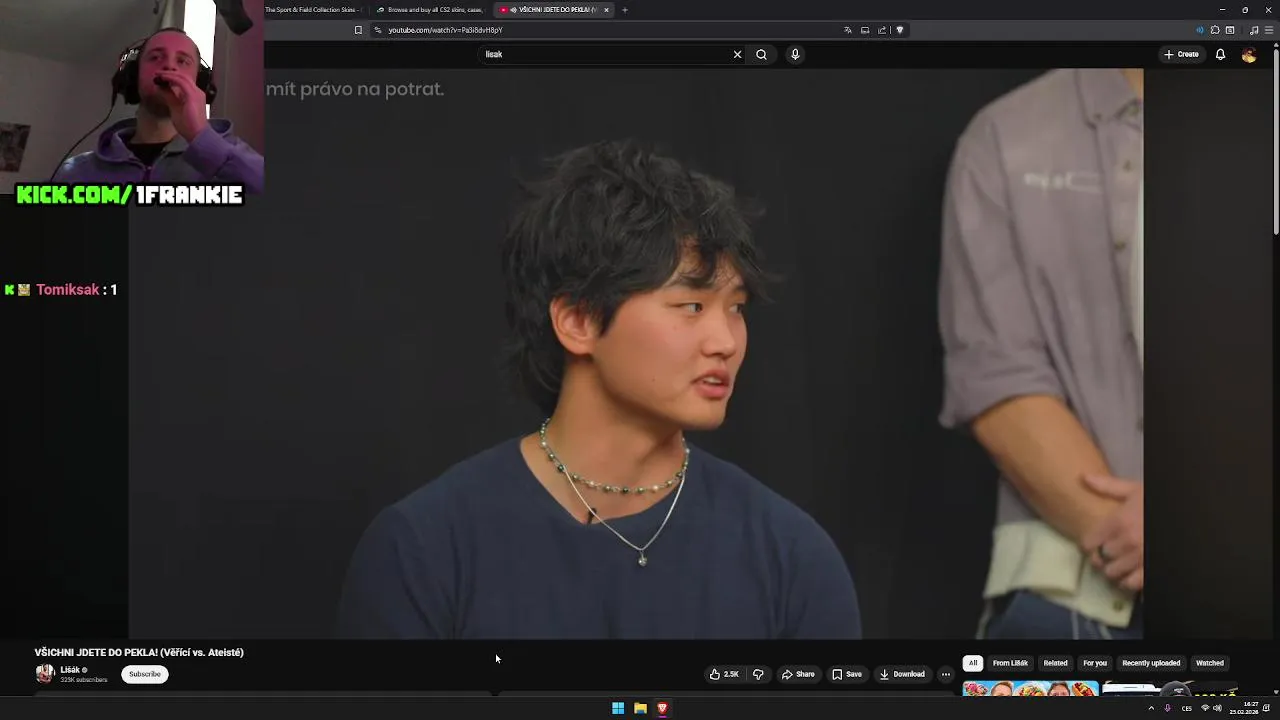Dislike the video with thumbs down

click(x=758, y=674)
